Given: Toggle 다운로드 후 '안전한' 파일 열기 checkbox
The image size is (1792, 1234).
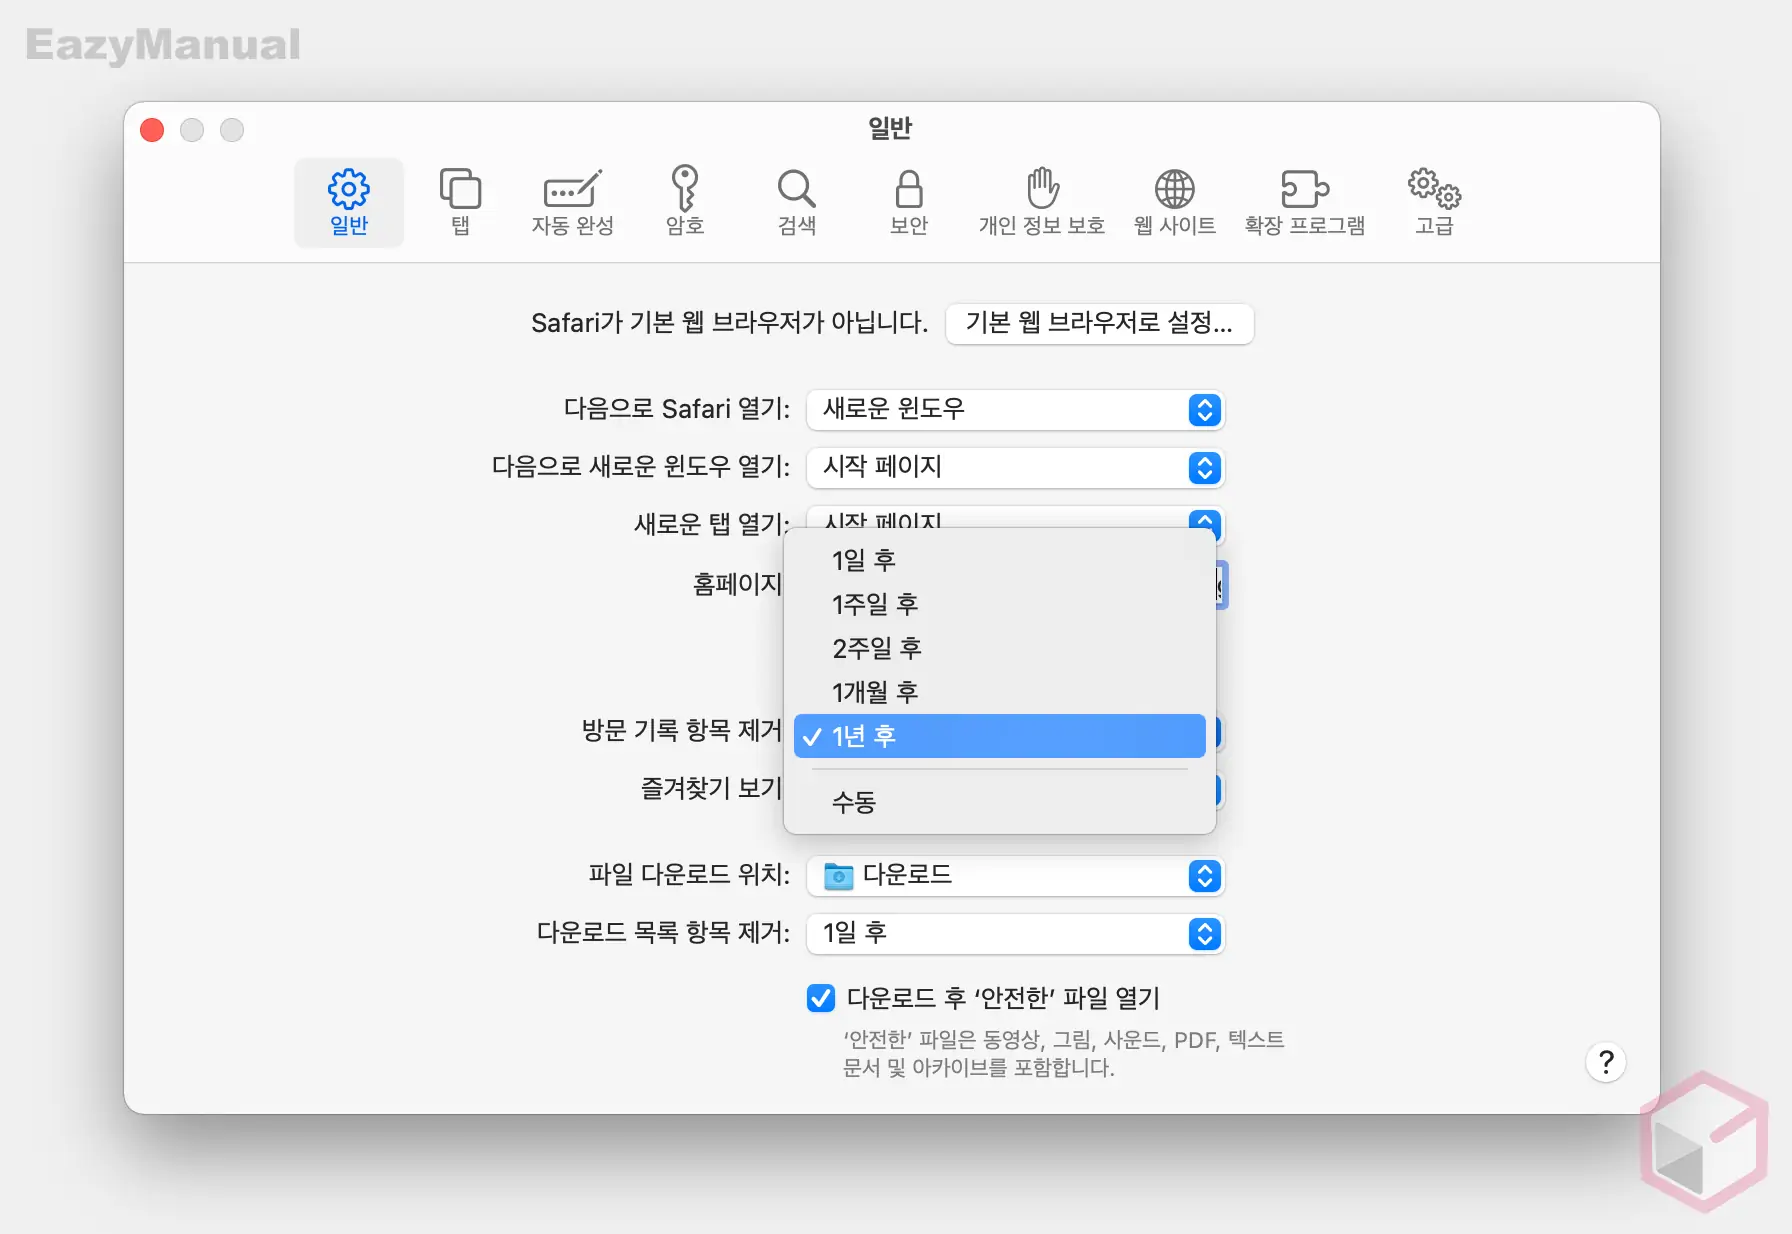Looking at the screenshot, I should pos(821,998).
